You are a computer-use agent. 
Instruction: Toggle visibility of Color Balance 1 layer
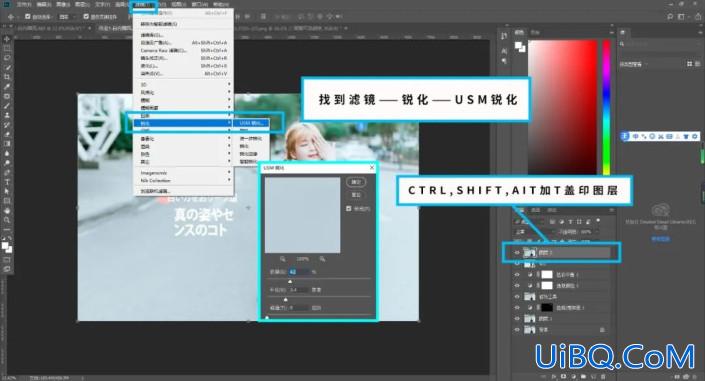click(517, 274)
